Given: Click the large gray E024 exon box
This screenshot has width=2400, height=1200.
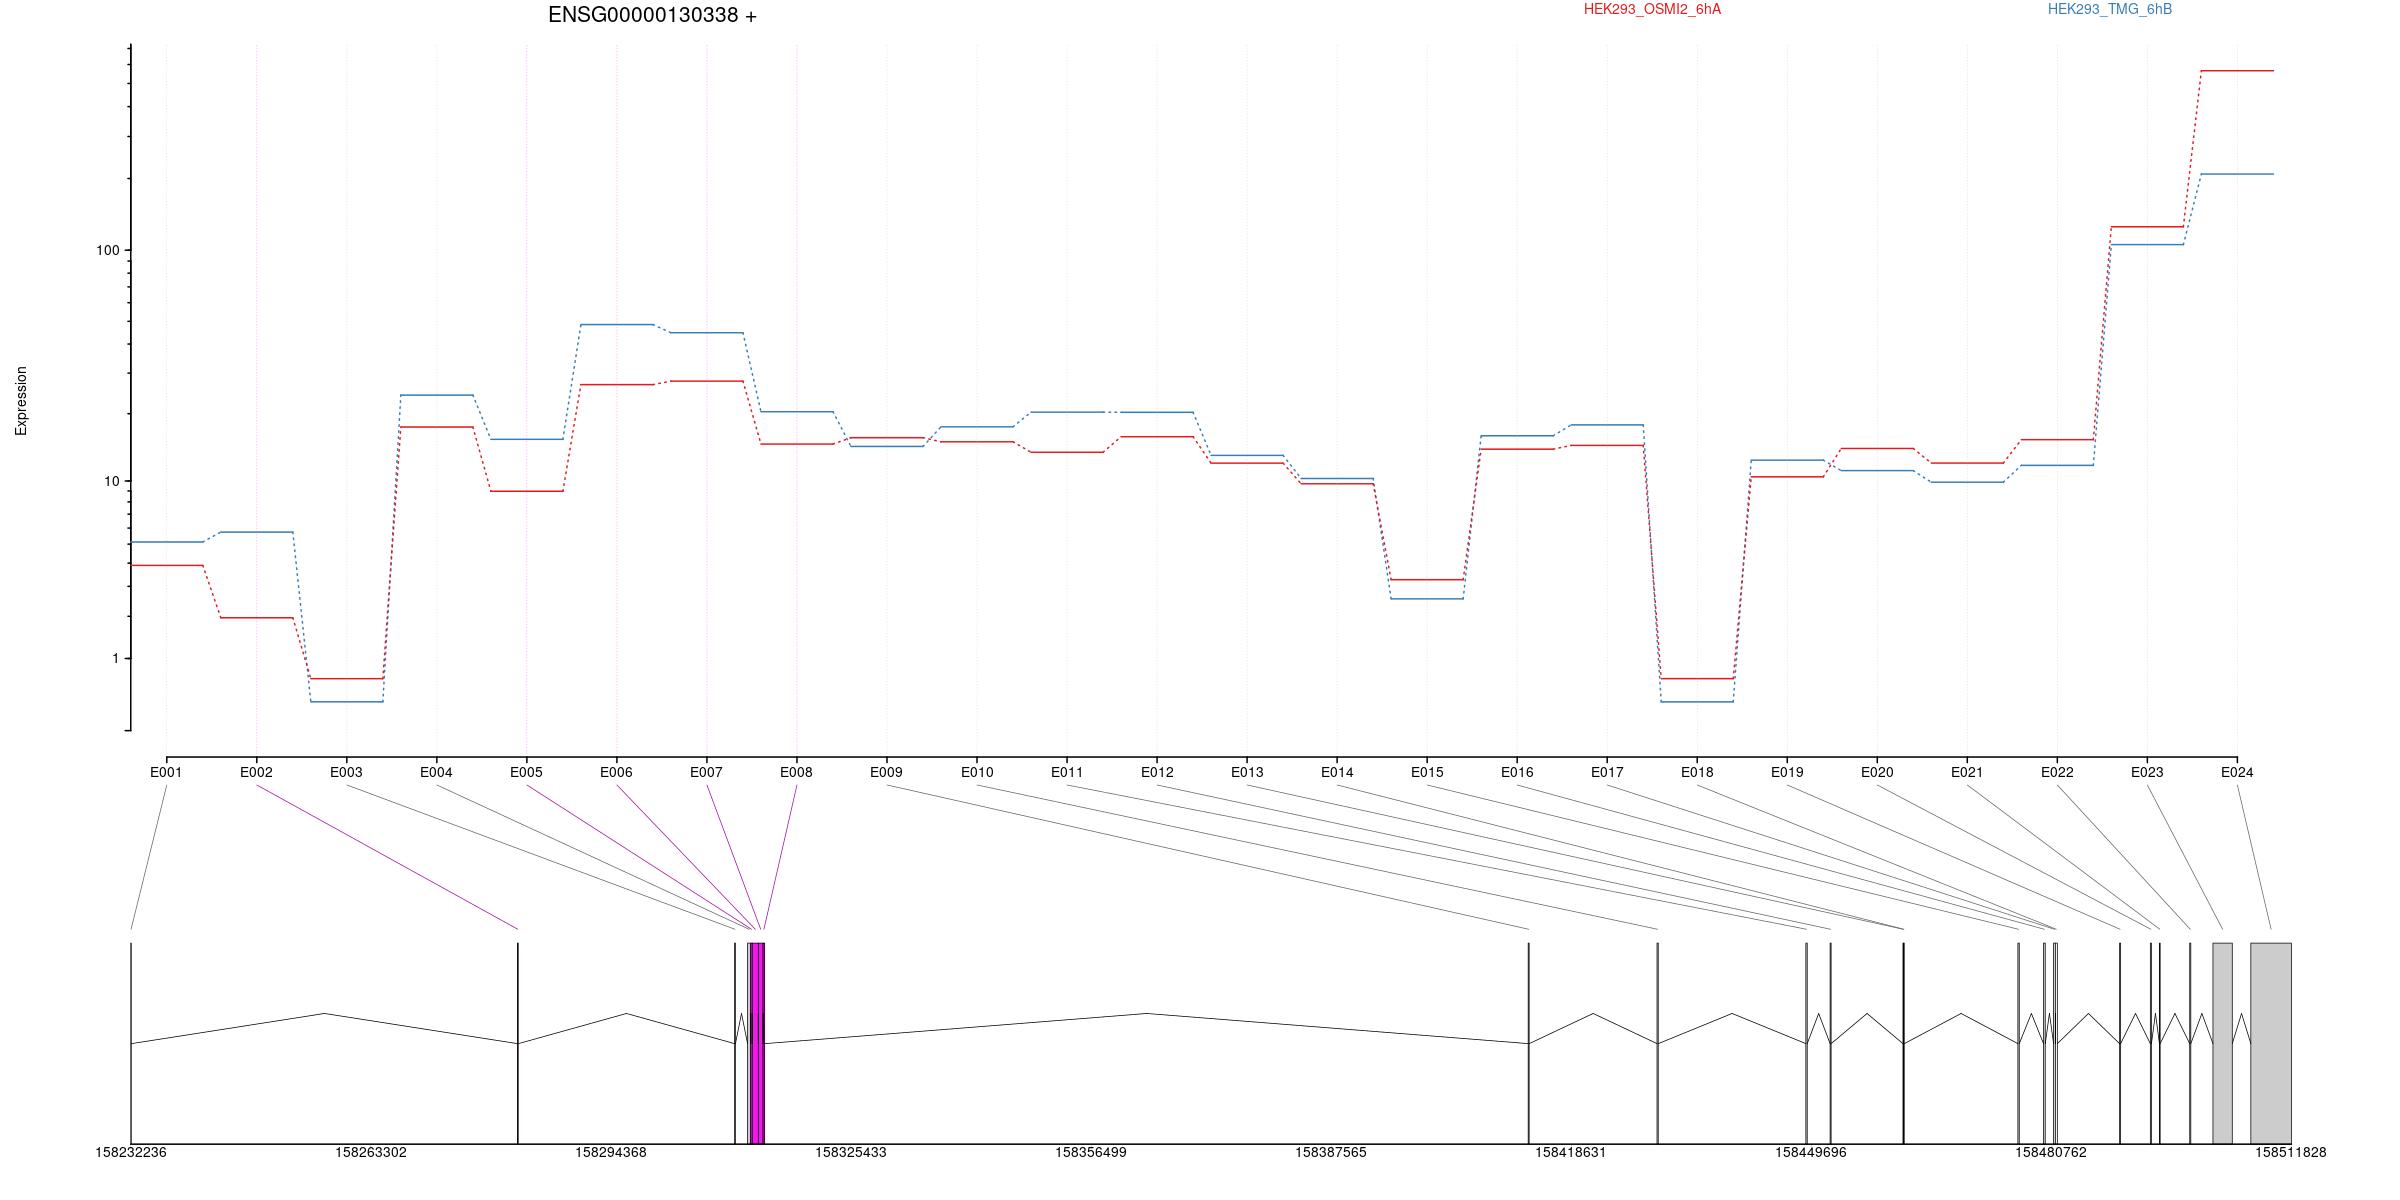Looking at the screenshot, I should [2271, 1043].
